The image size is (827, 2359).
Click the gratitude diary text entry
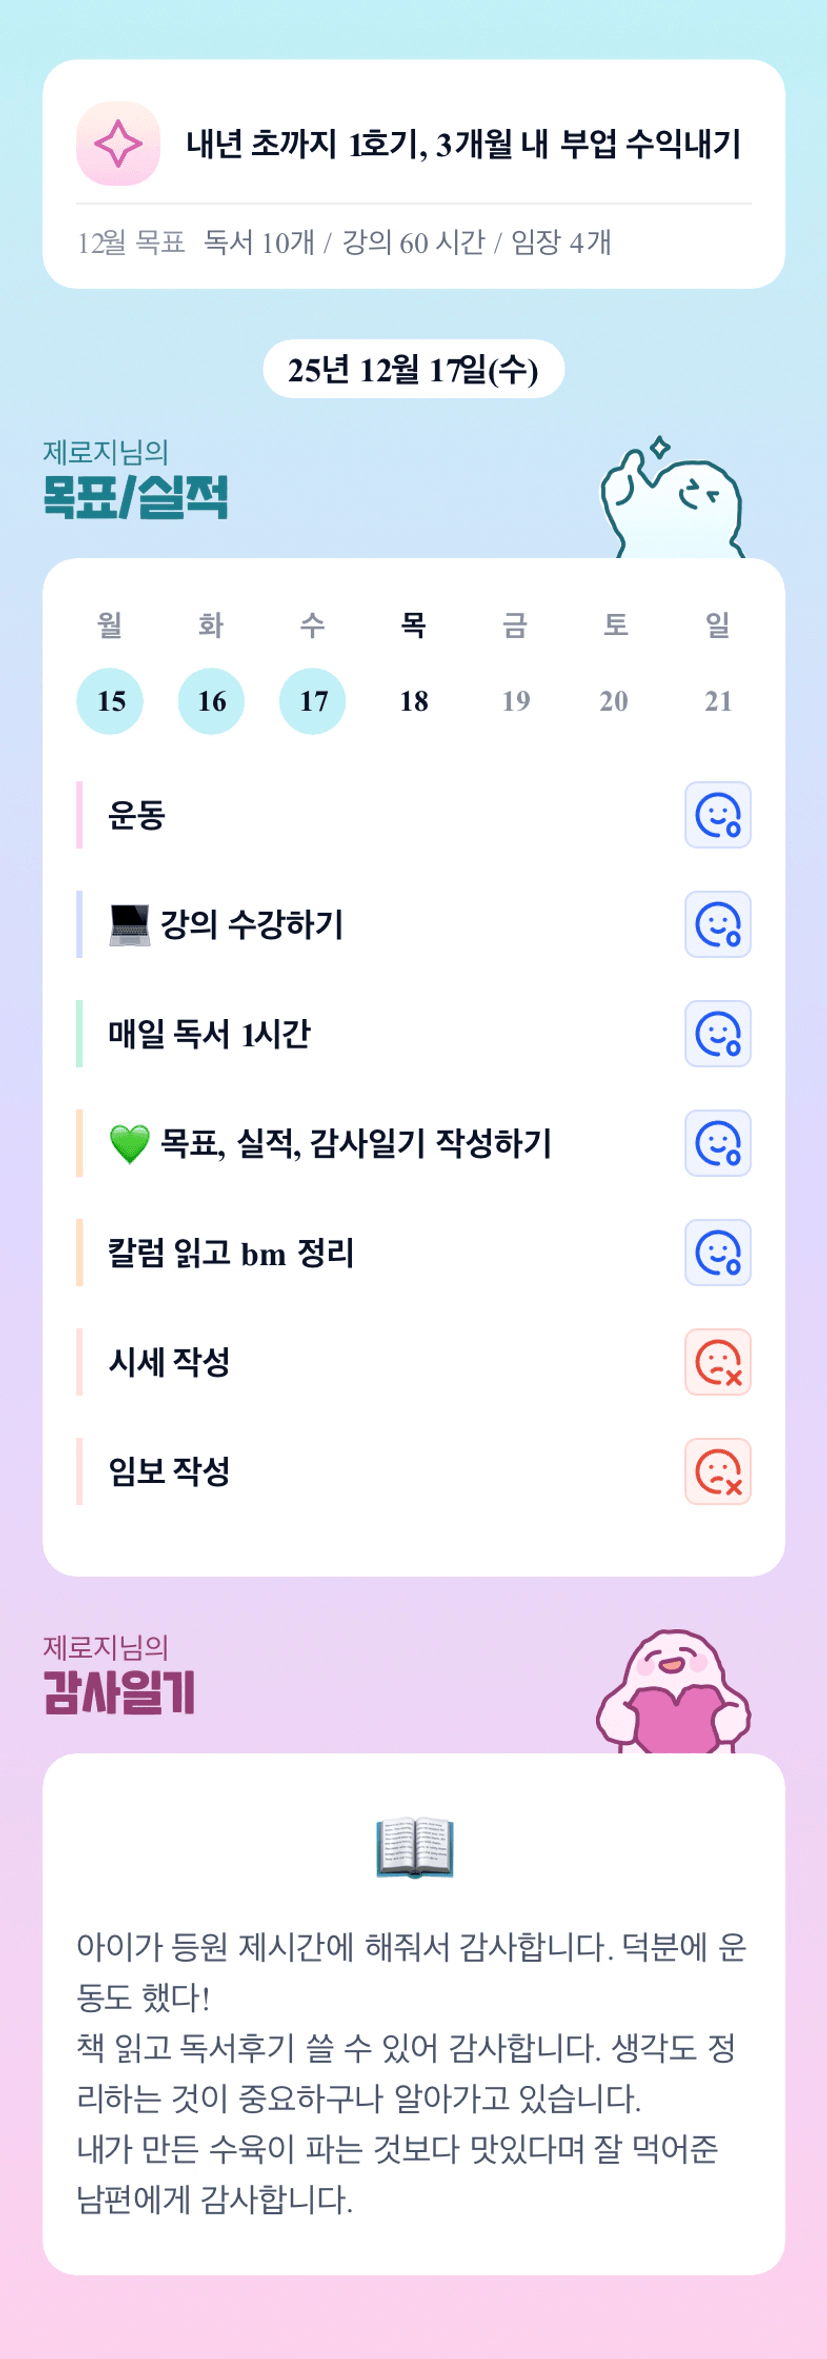pos(413,2073)
